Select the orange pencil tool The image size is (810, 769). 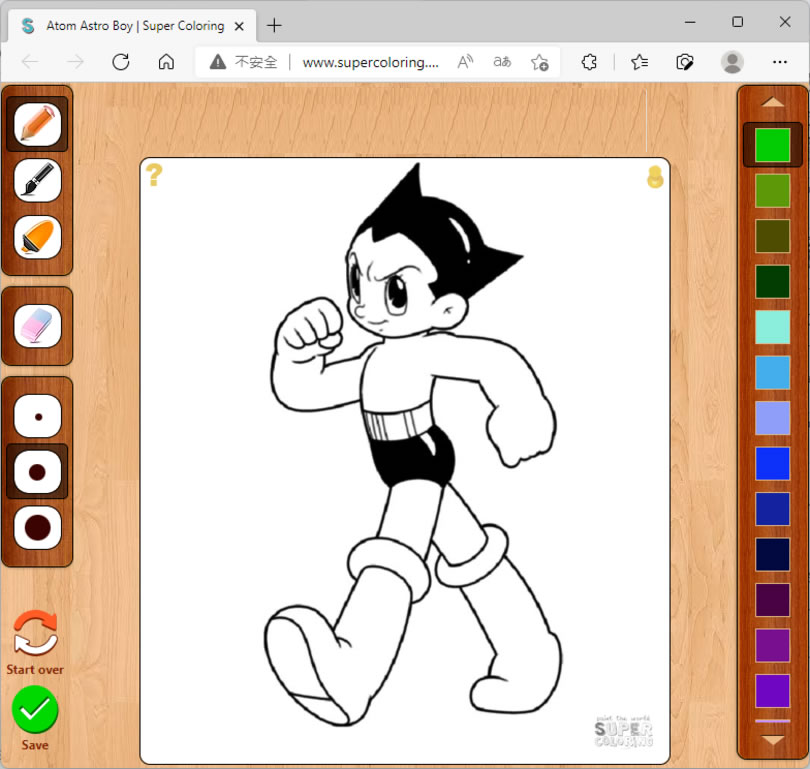pos(37,124)
